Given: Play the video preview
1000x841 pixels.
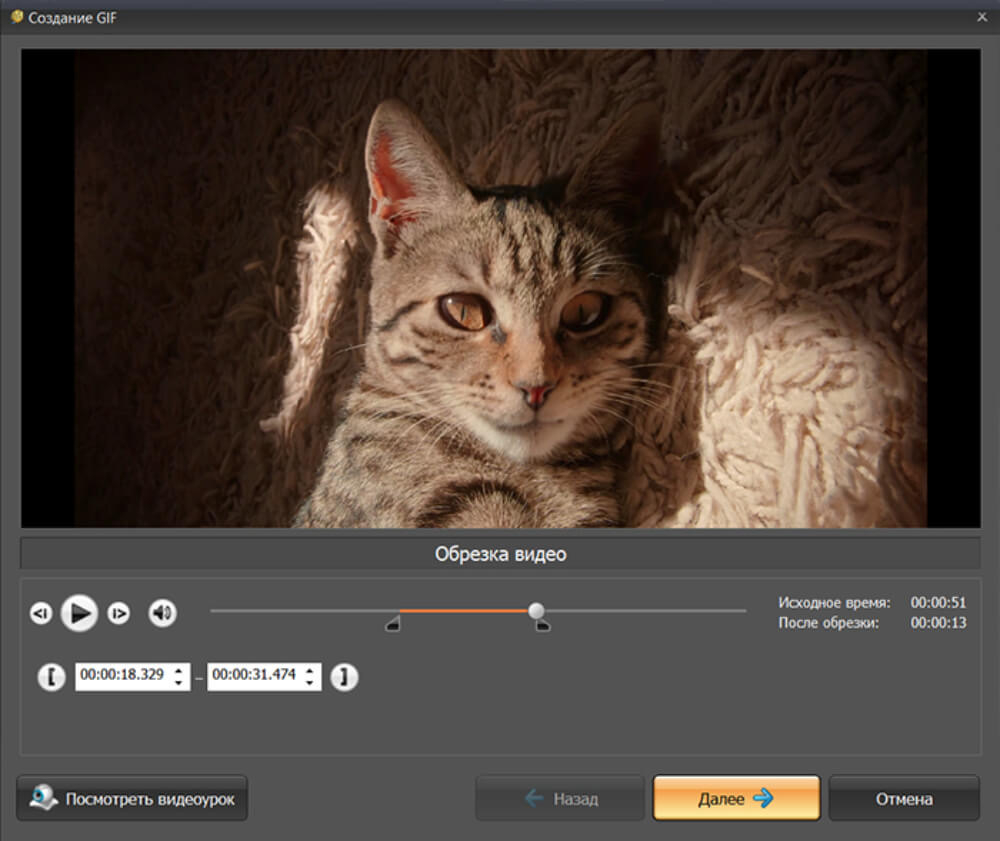Looking at the screenshot, I should tap(79, 613).
